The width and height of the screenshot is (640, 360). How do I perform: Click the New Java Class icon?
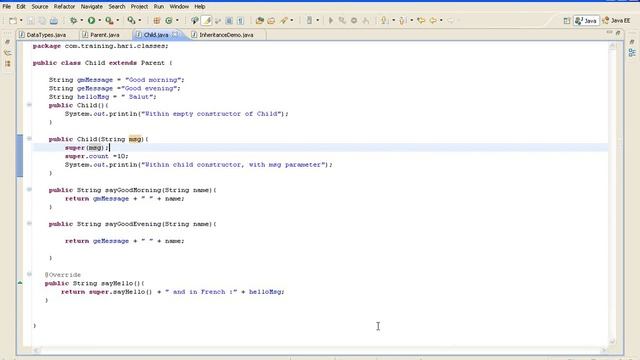tap(169, 20)
